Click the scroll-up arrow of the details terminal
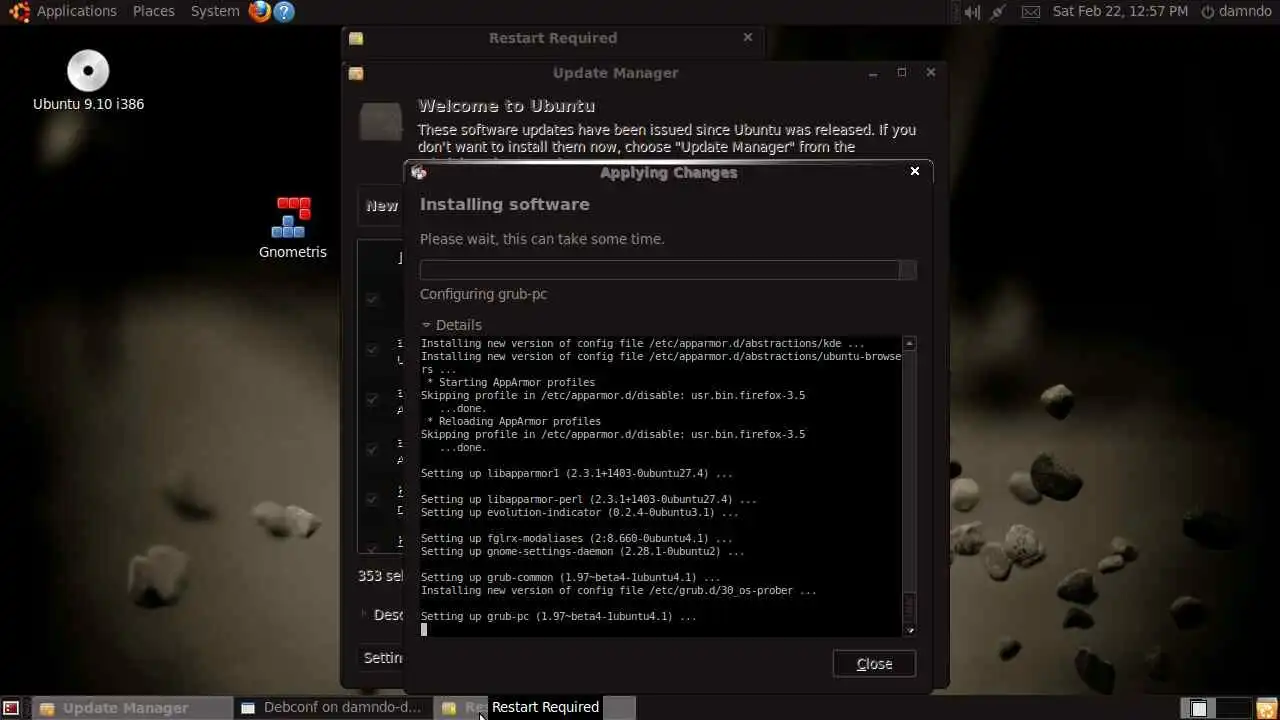This screenshot has width=1280, height=720. click(x=909, y=343)
